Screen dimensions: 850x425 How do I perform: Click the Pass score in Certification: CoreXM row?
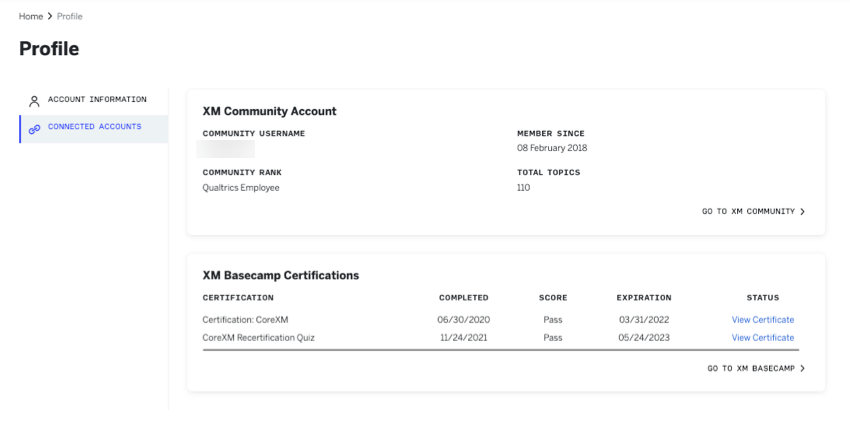[553, 320]
